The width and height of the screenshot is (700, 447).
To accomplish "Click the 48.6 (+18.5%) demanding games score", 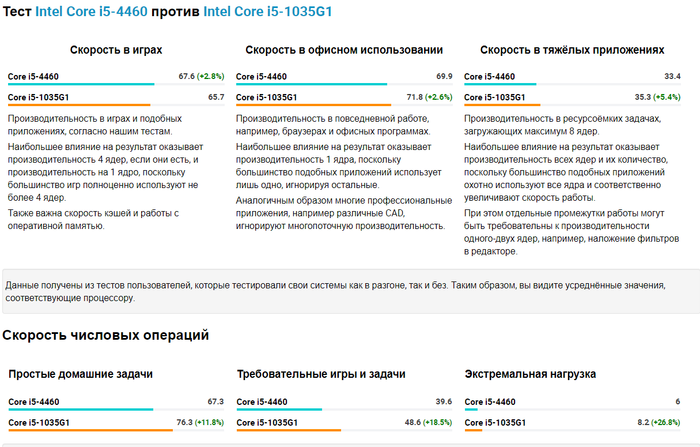I will click(428, 422).
